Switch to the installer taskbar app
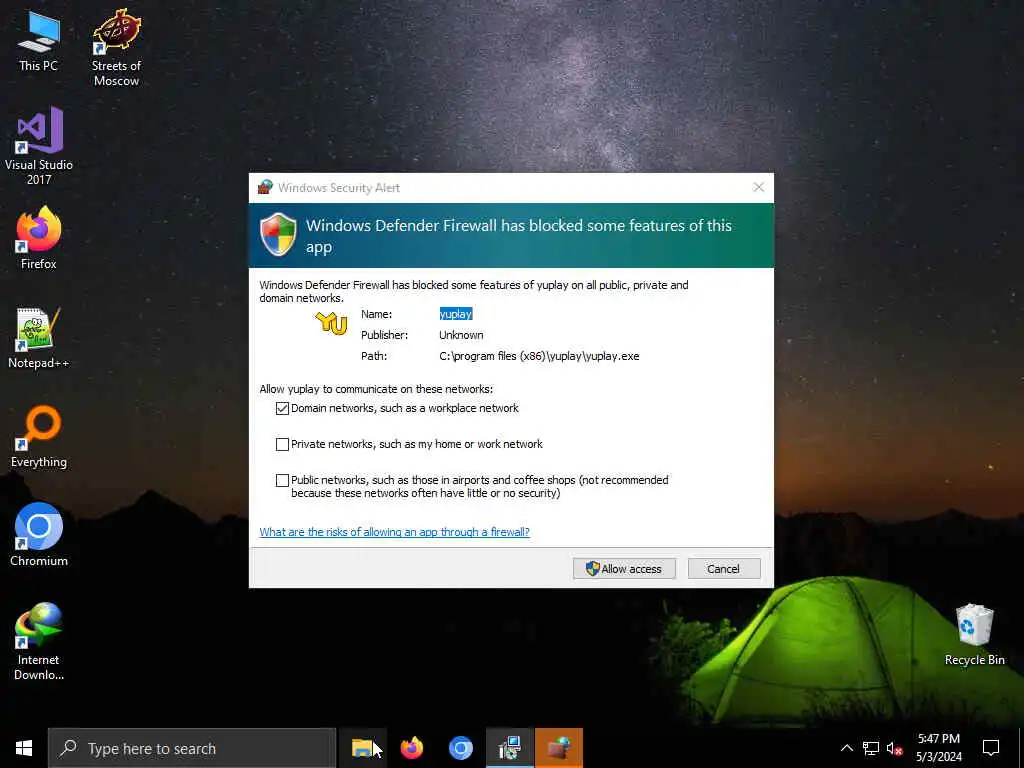 (509, 748)
